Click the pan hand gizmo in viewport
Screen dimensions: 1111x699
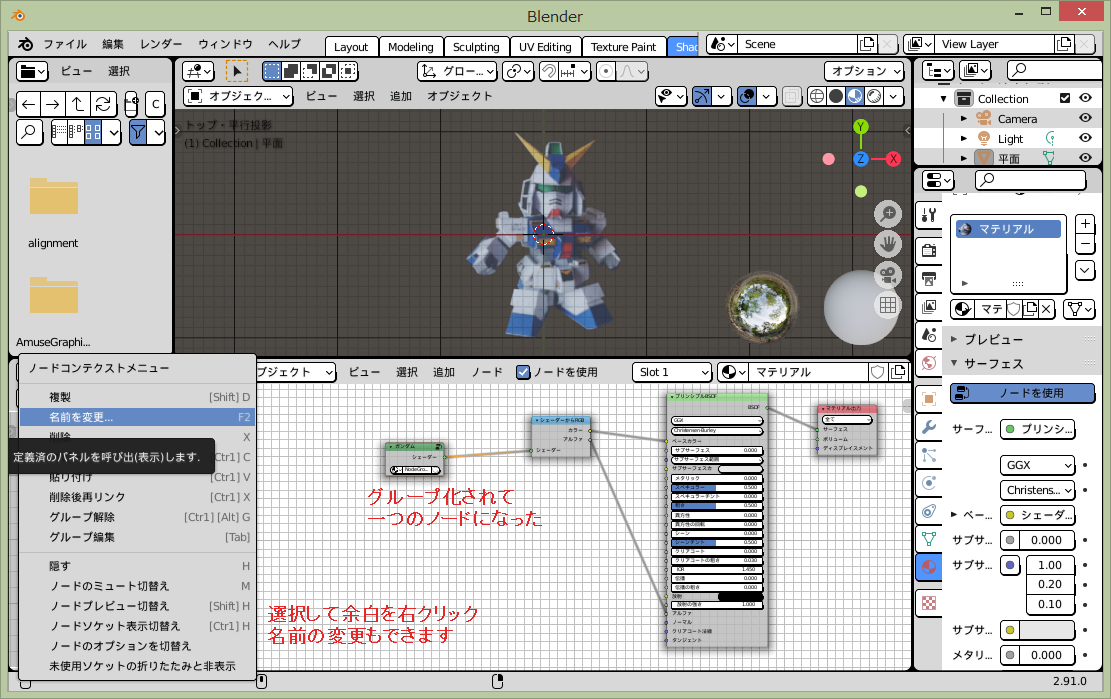click(x=888, y=244)
